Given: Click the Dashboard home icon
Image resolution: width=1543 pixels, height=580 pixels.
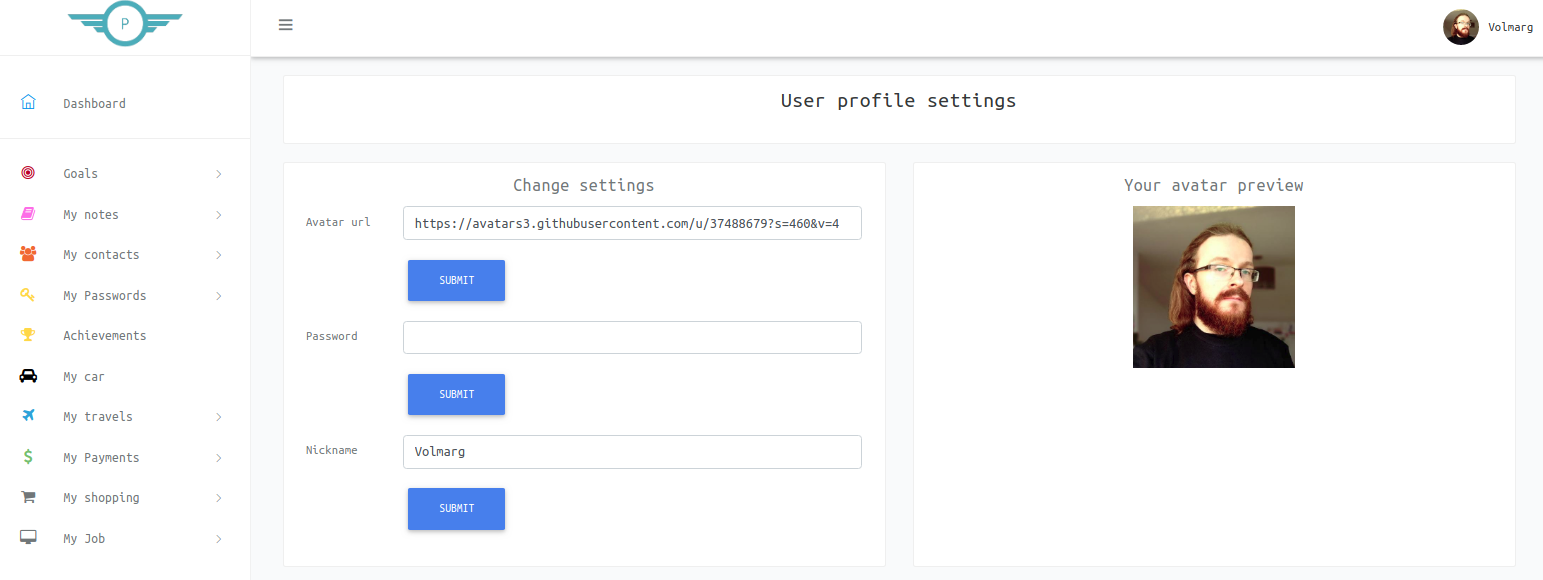Looking at the screenshot, I should pos(28,102).
